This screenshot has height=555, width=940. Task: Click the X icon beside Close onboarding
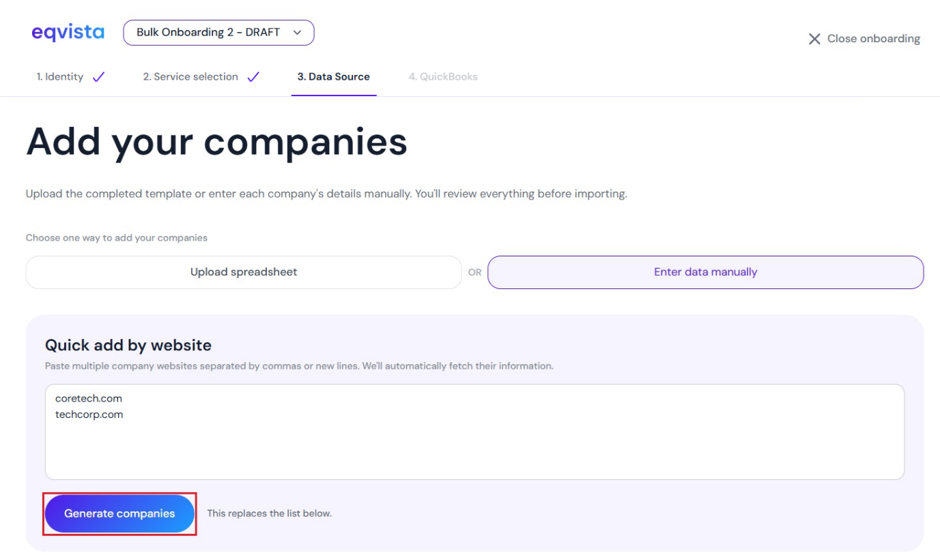pos(814,39)
